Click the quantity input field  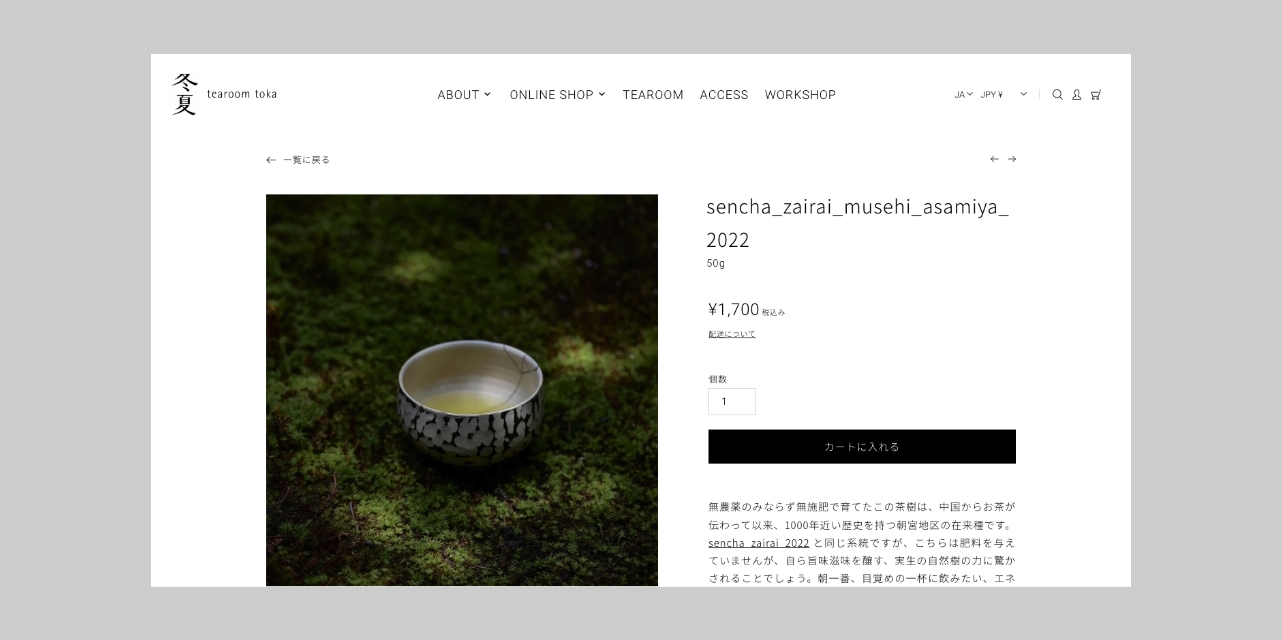(732, 401)
